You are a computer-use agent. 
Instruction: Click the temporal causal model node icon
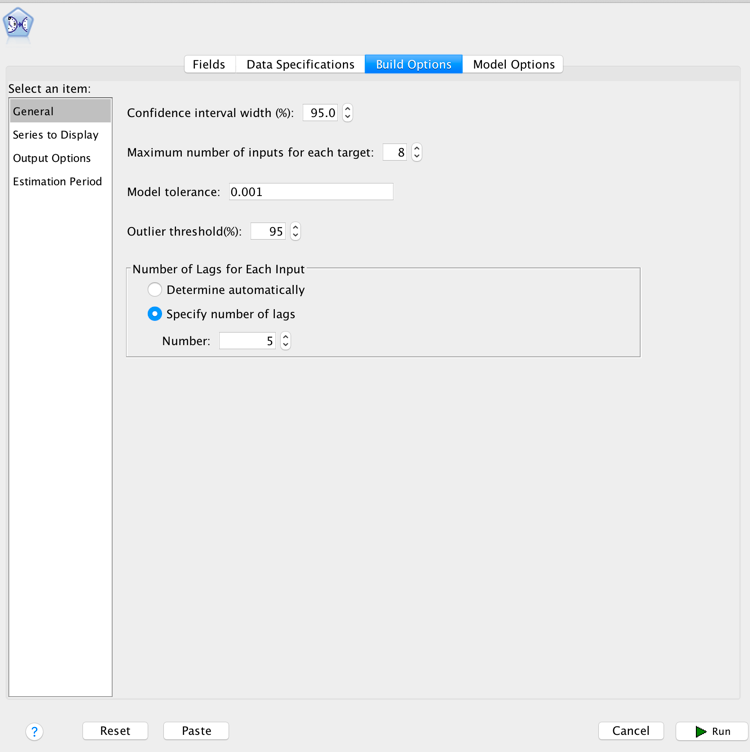click(x=18, y=24)
